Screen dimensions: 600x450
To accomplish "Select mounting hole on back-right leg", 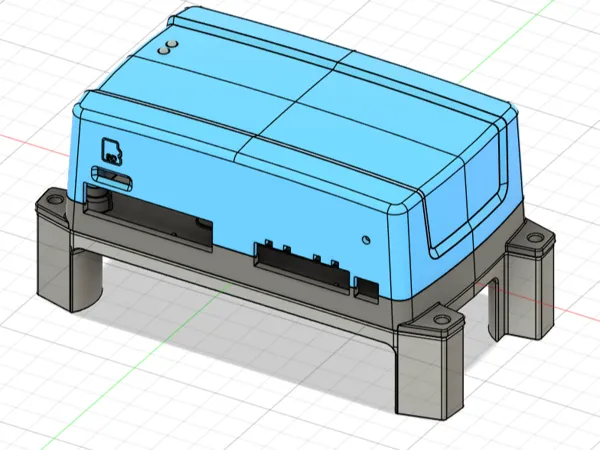I will pyautogui.click(x=535, y=238).
